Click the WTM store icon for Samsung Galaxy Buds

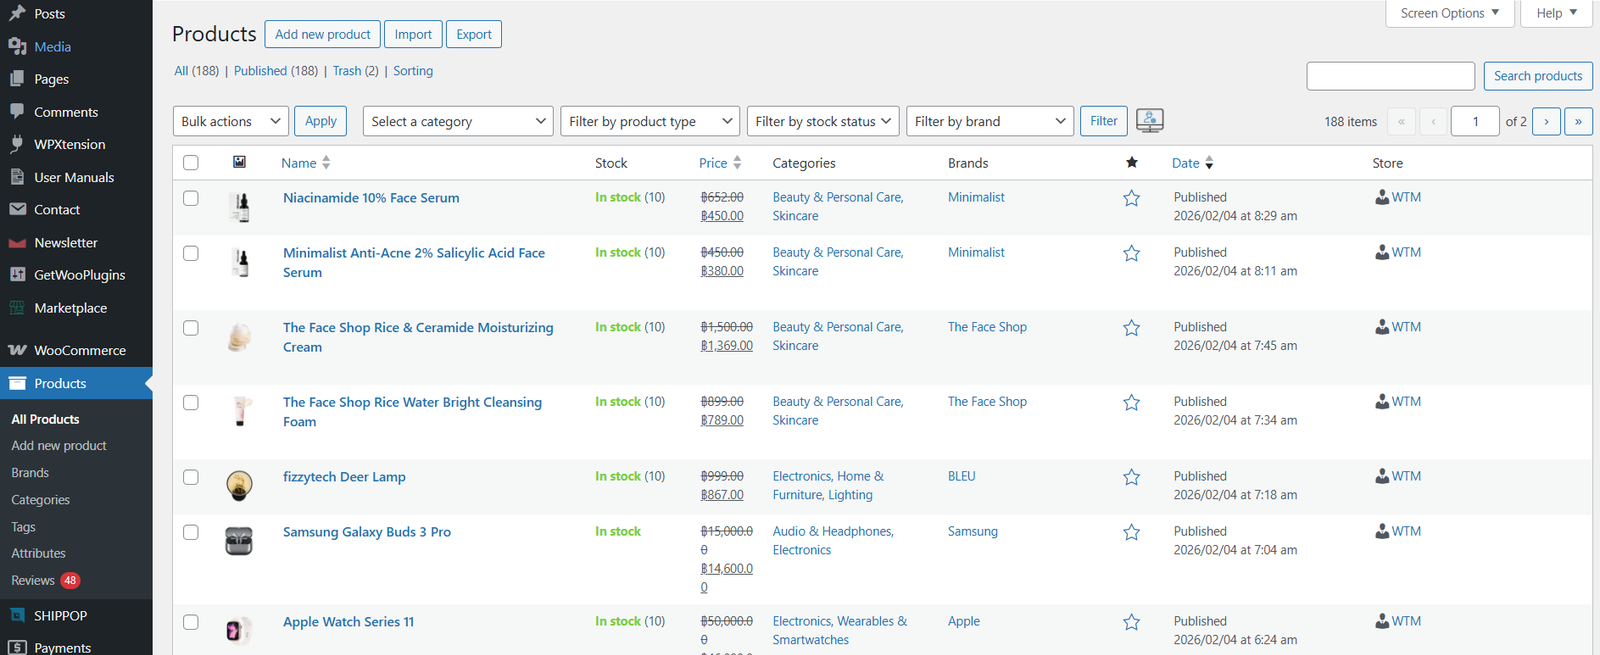point(1382,531)
